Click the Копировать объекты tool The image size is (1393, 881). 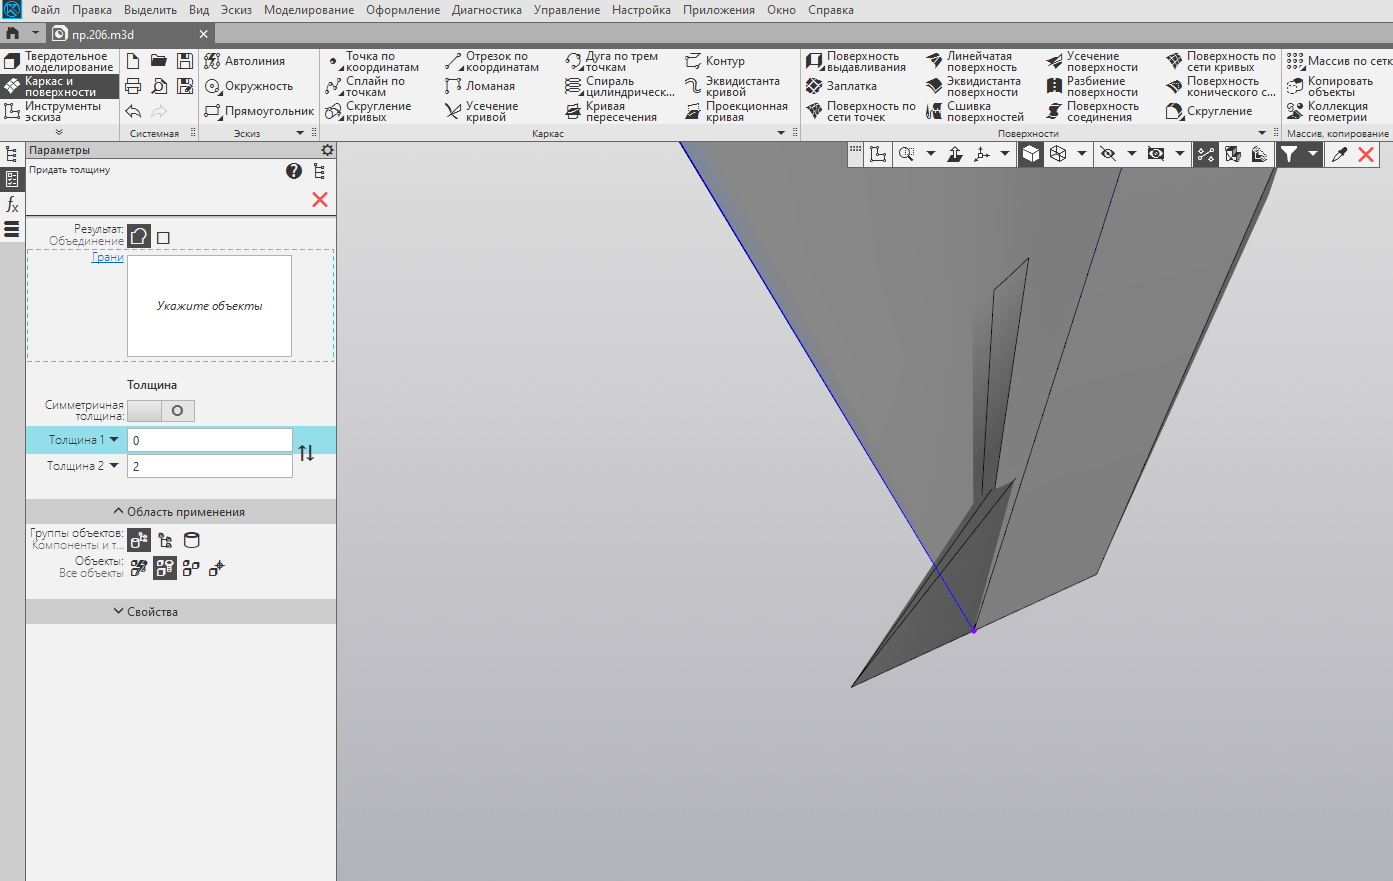(x=1330, y=87)
